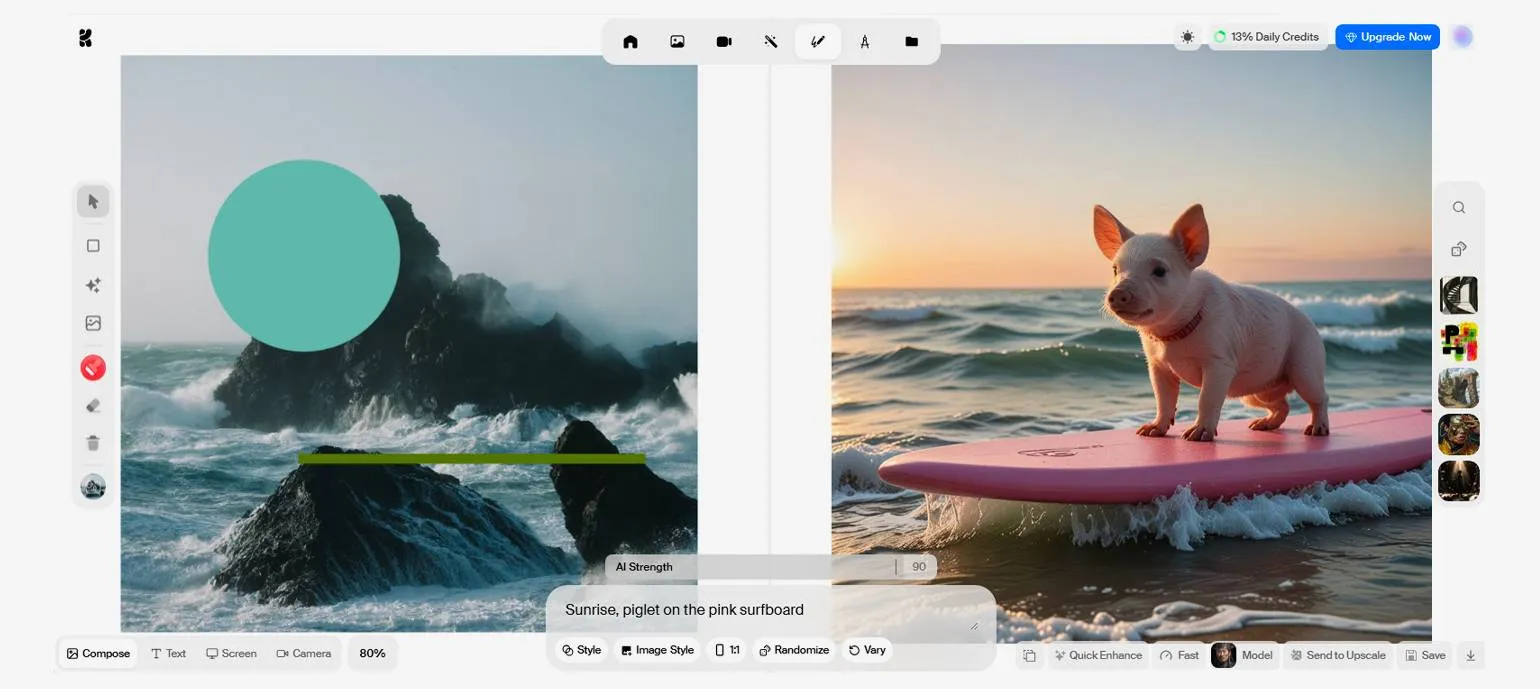This screenshot has width=1540, height=689.
Task: Open the Model selector
Action: coord(1243,656)
